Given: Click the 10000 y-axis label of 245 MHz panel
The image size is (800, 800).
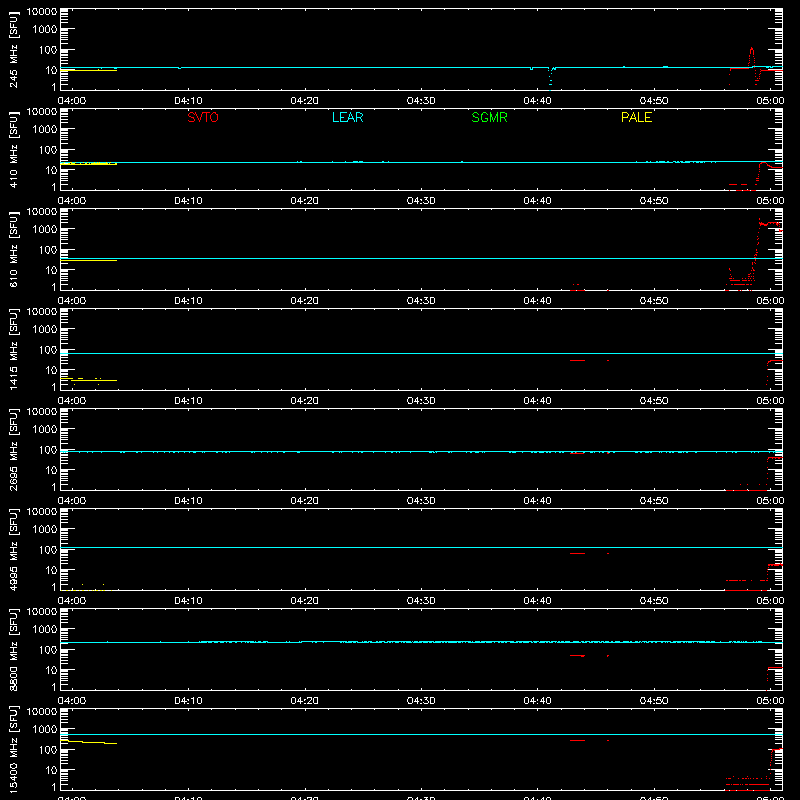Looking at the screenshot, I should coord(42,12).
